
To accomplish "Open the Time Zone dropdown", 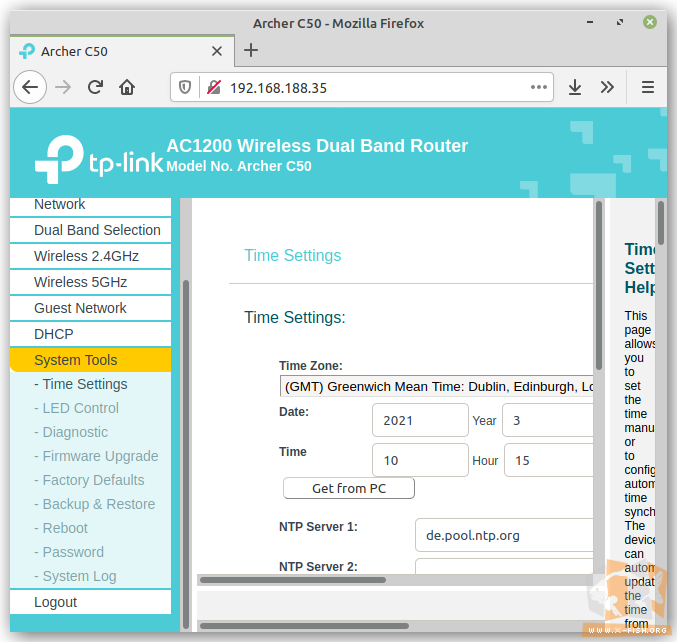I will pyautogui.click(x=437, y=386).
